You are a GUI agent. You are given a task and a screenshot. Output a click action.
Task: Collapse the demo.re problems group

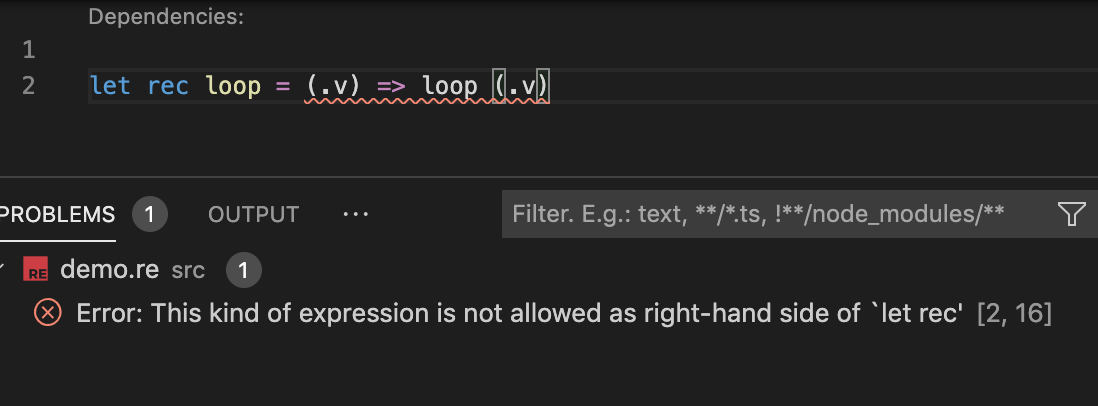4,269
